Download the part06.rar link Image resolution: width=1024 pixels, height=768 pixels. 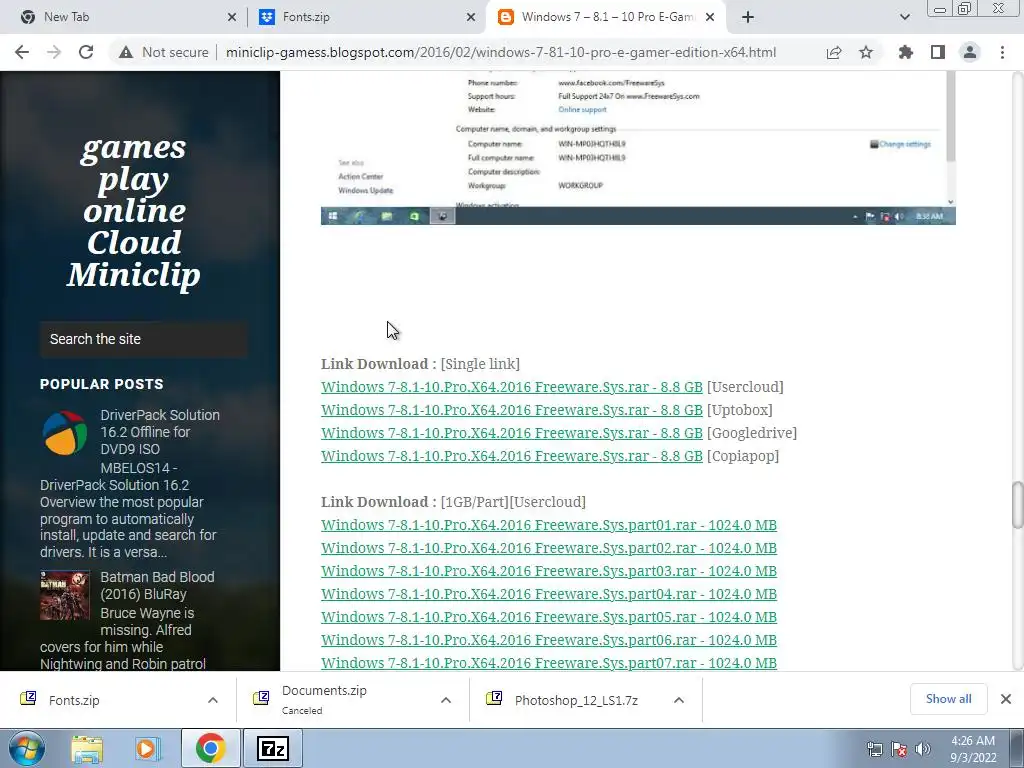(x=549, y=640)
